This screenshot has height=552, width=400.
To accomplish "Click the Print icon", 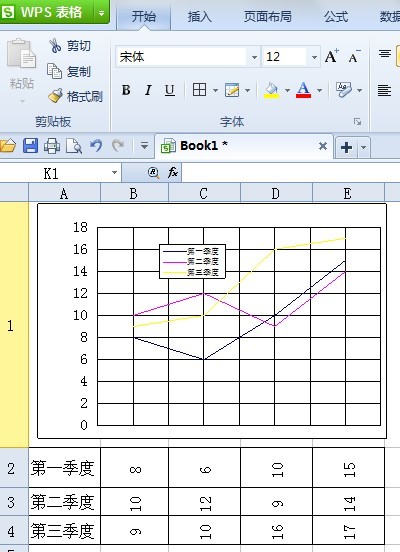I will 52,146.
